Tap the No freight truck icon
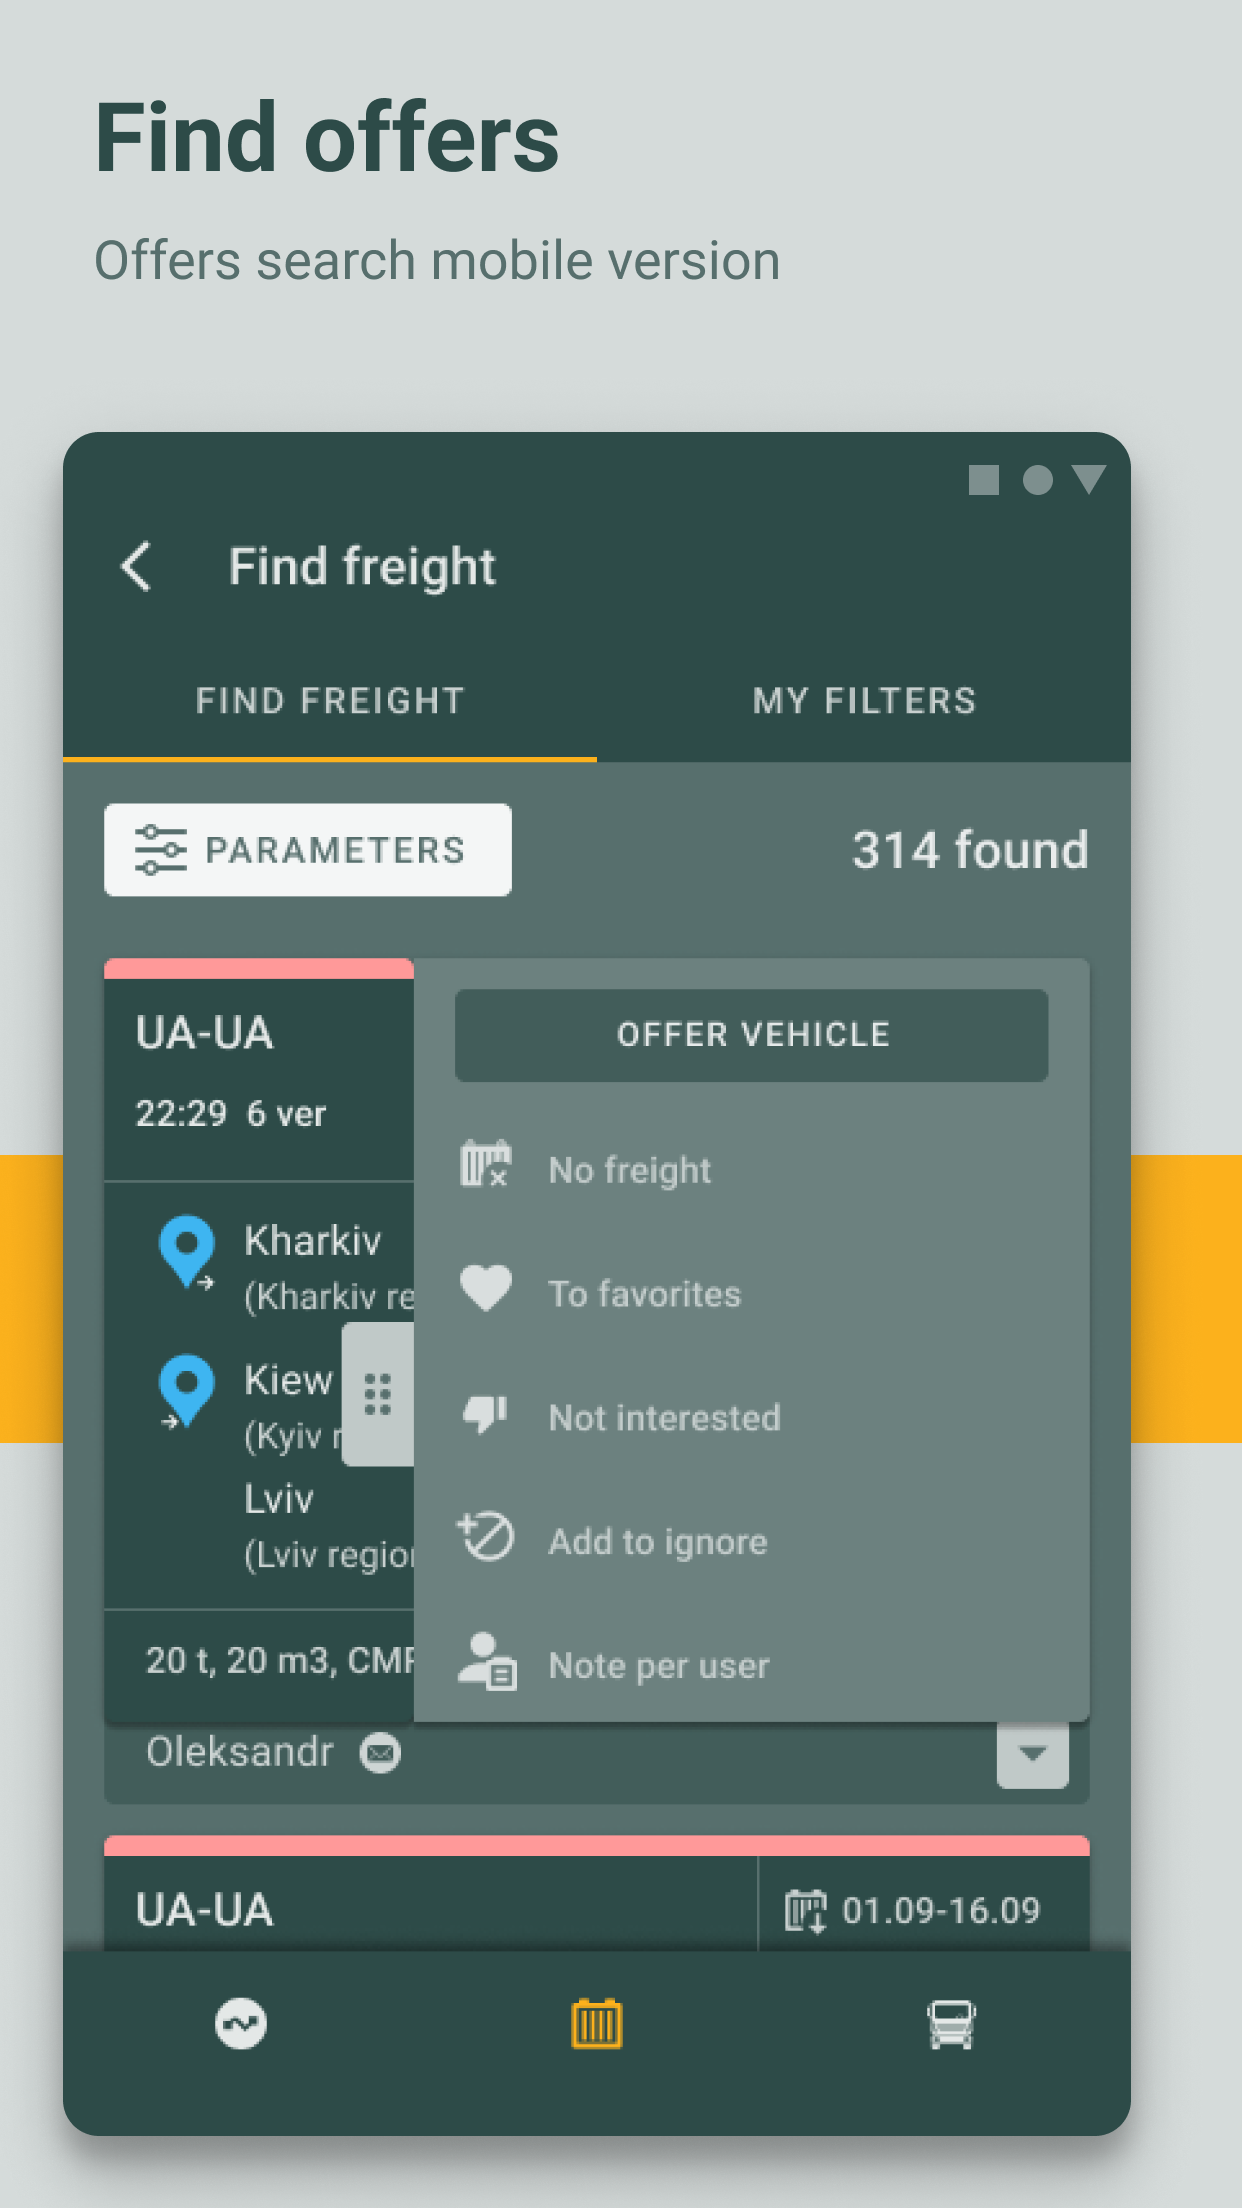The image size is (1242, 2208). 486,1164
